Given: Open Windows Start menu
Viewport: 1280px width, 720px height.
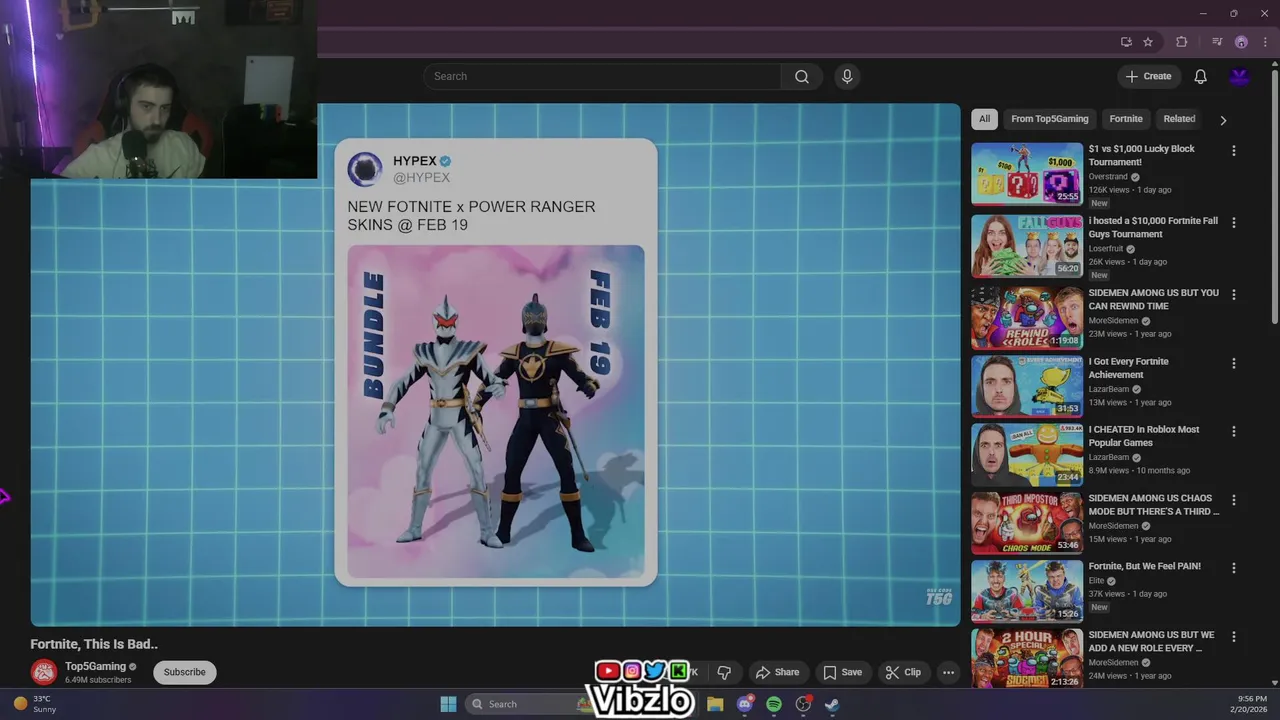Looking at the screenshot, I should [x=448, y=704].
